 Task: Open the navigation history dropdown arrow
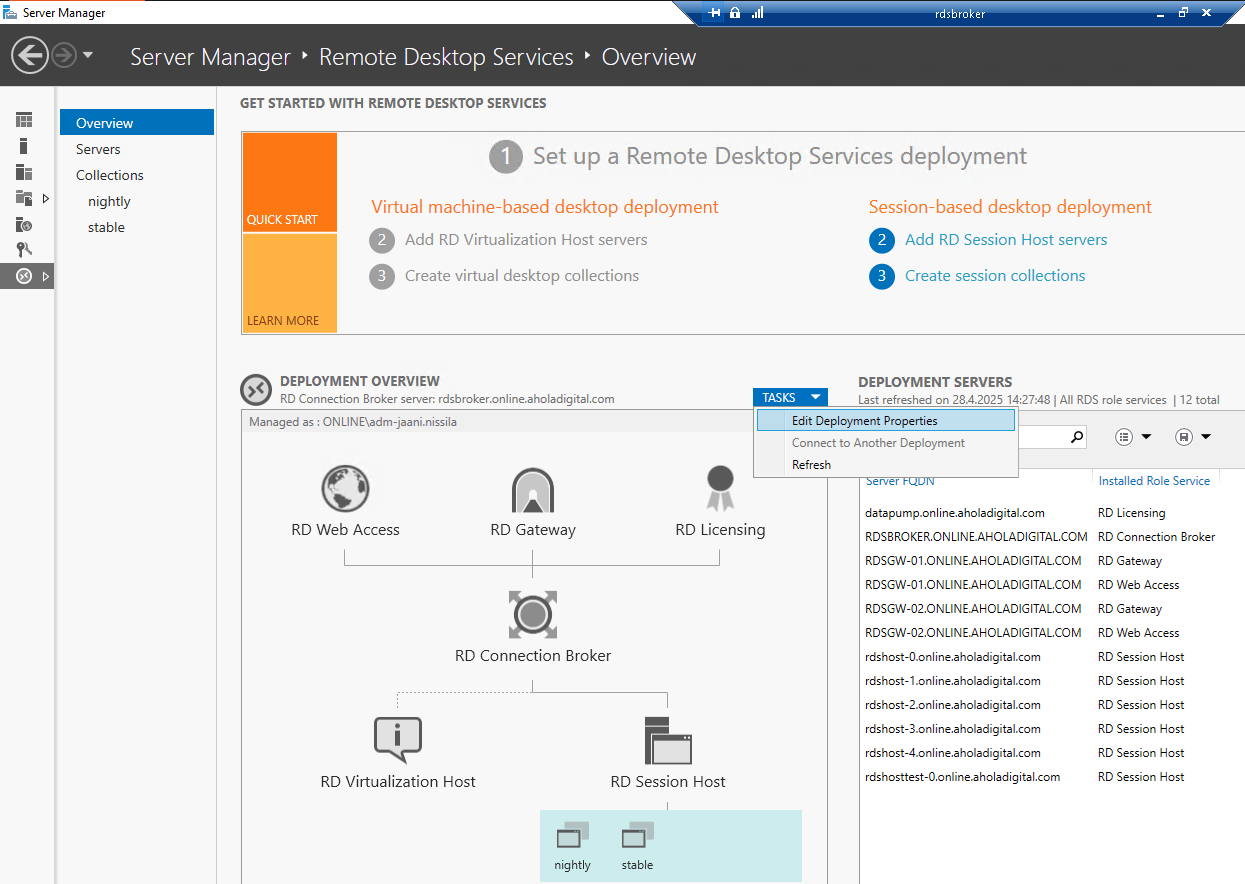pos(88,55)
